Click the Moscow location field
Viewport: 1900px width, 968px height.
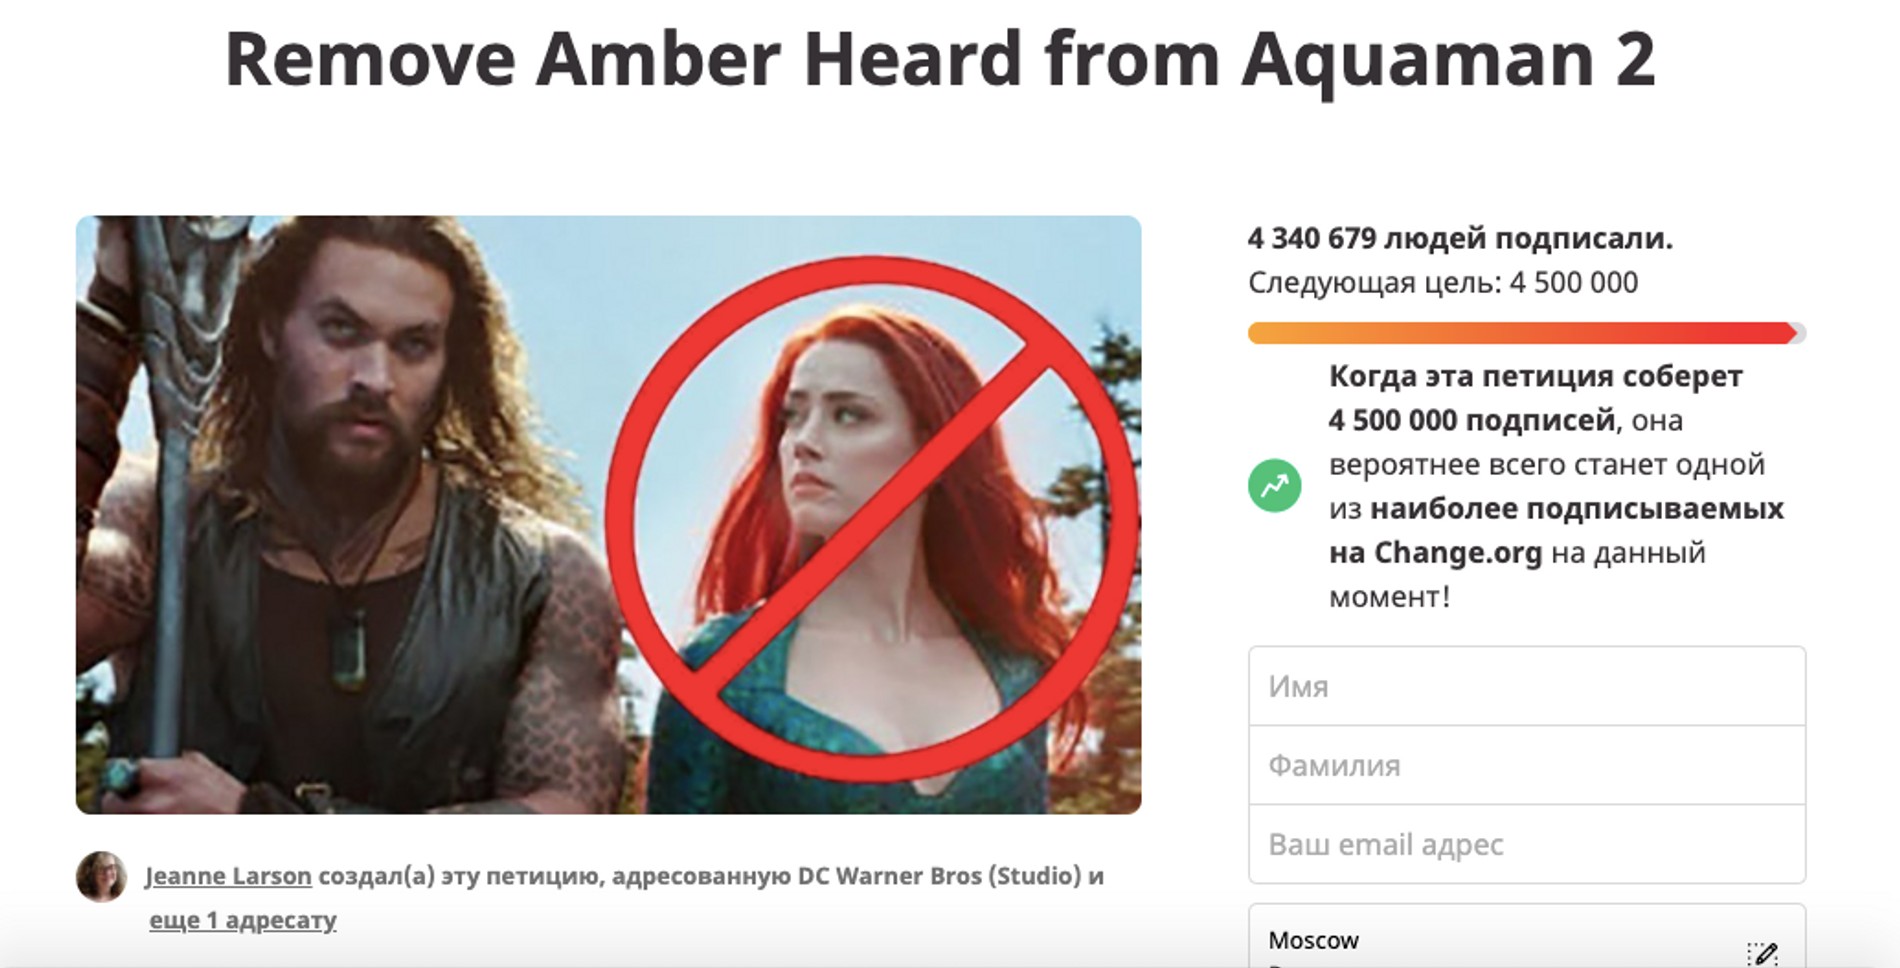(1527, 937)
